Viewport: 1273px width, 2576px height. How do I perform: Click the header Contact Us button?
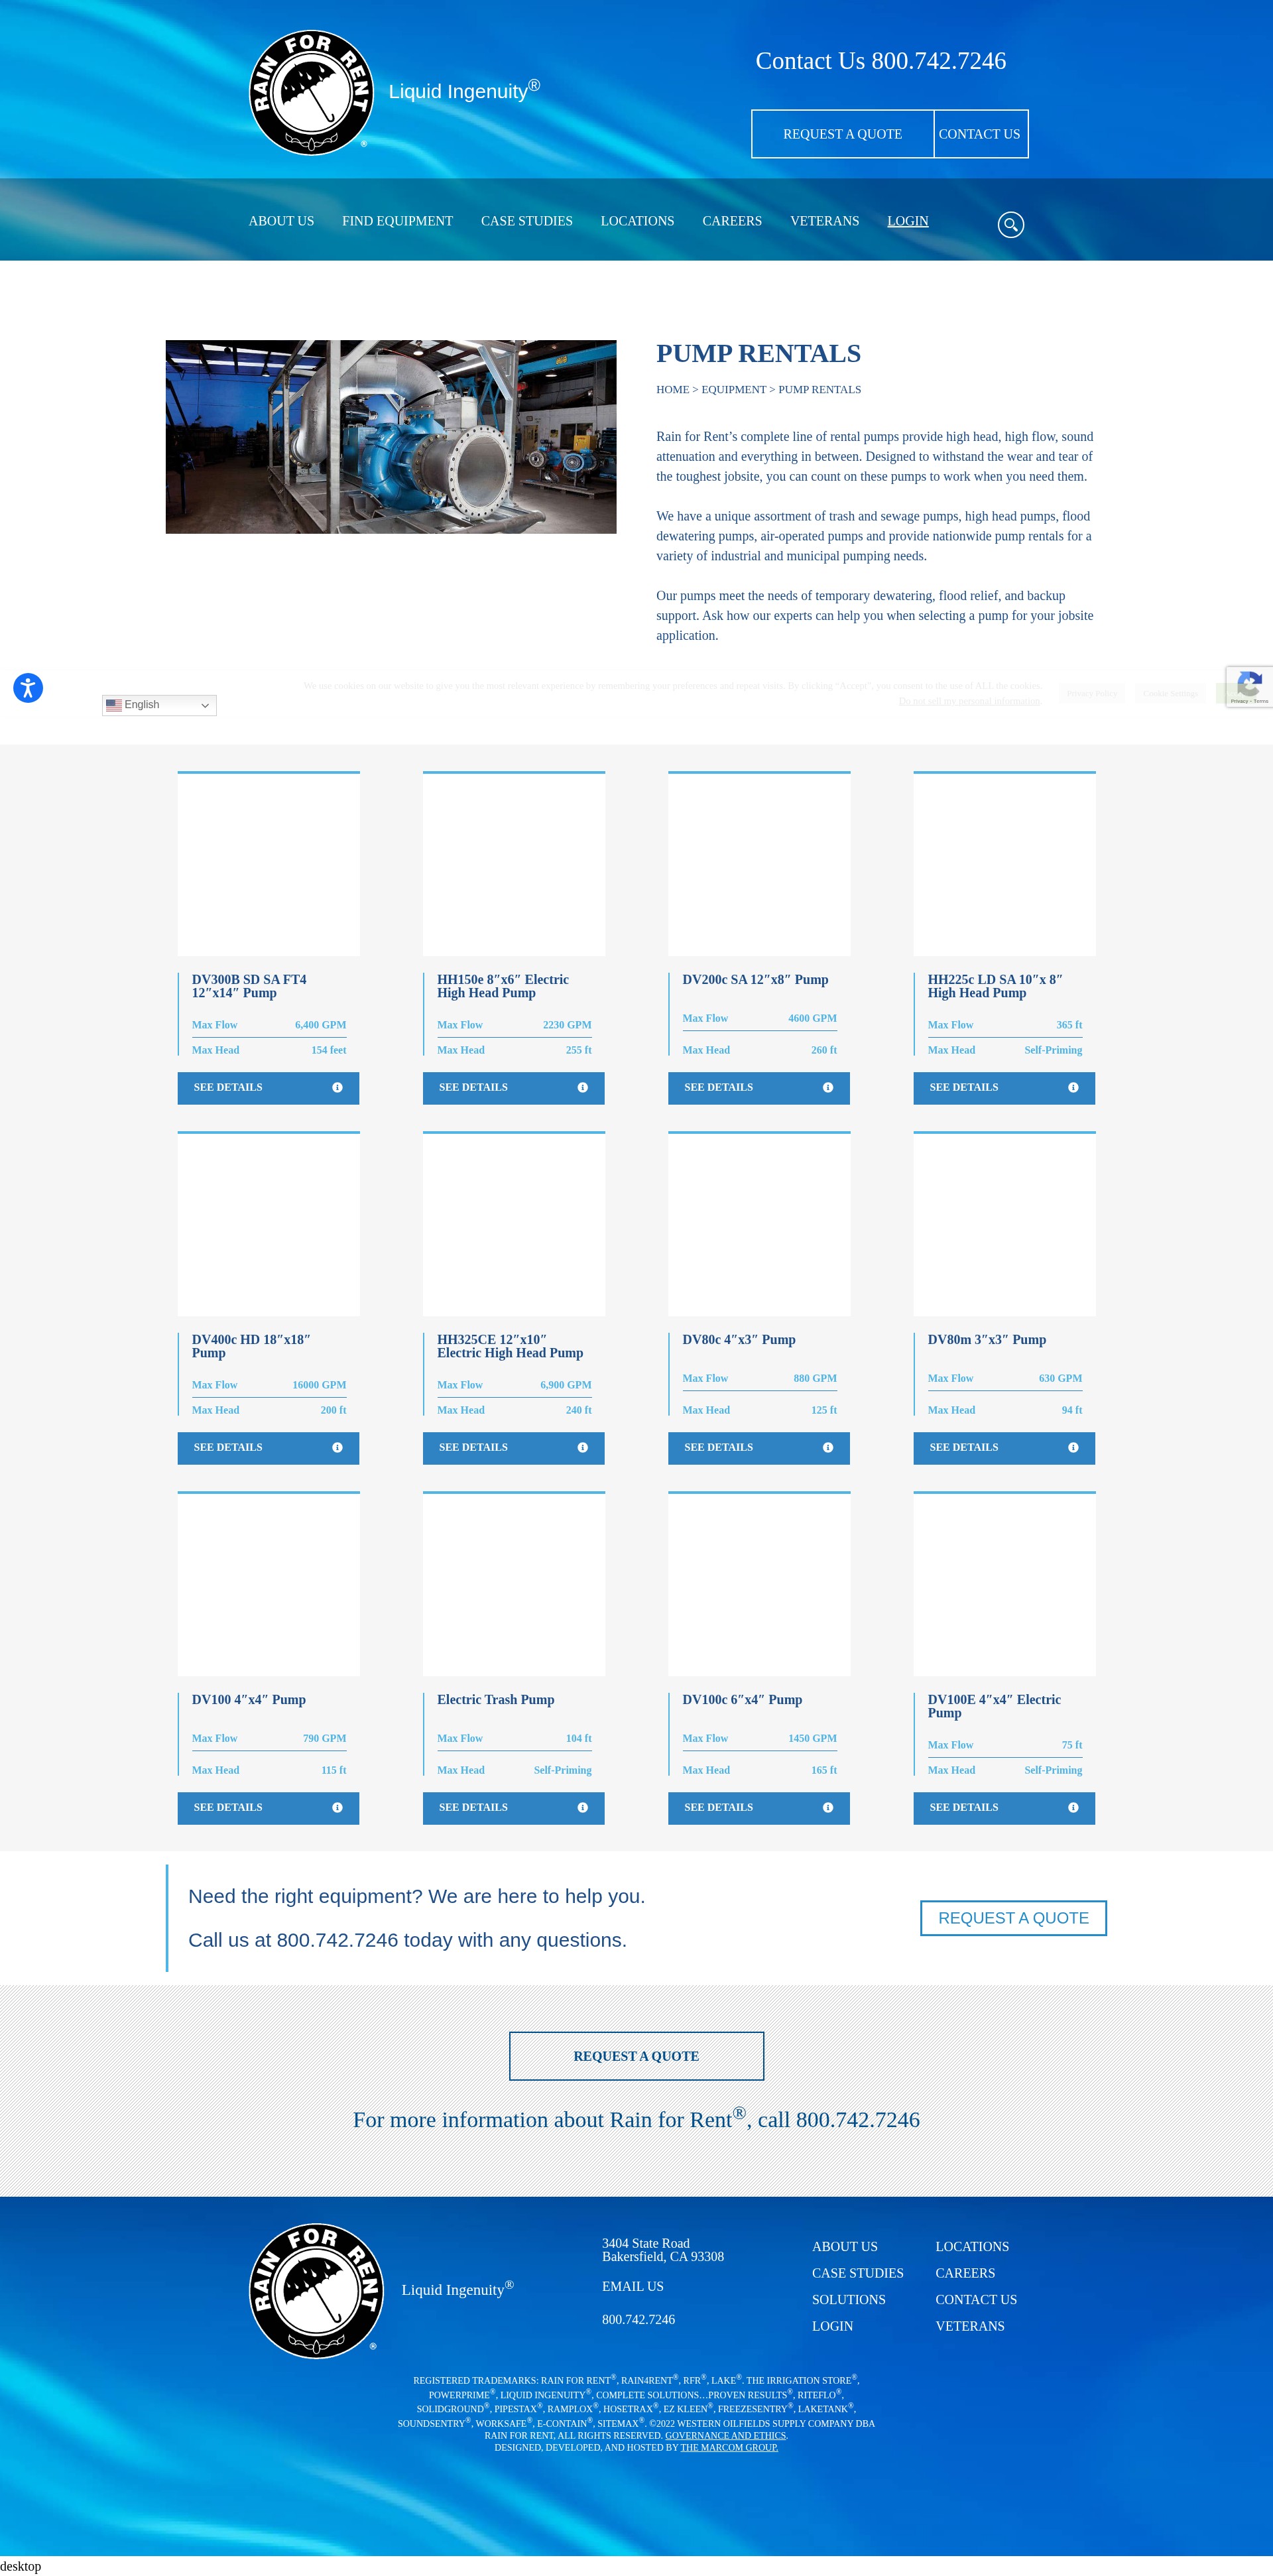click(980, 134)
